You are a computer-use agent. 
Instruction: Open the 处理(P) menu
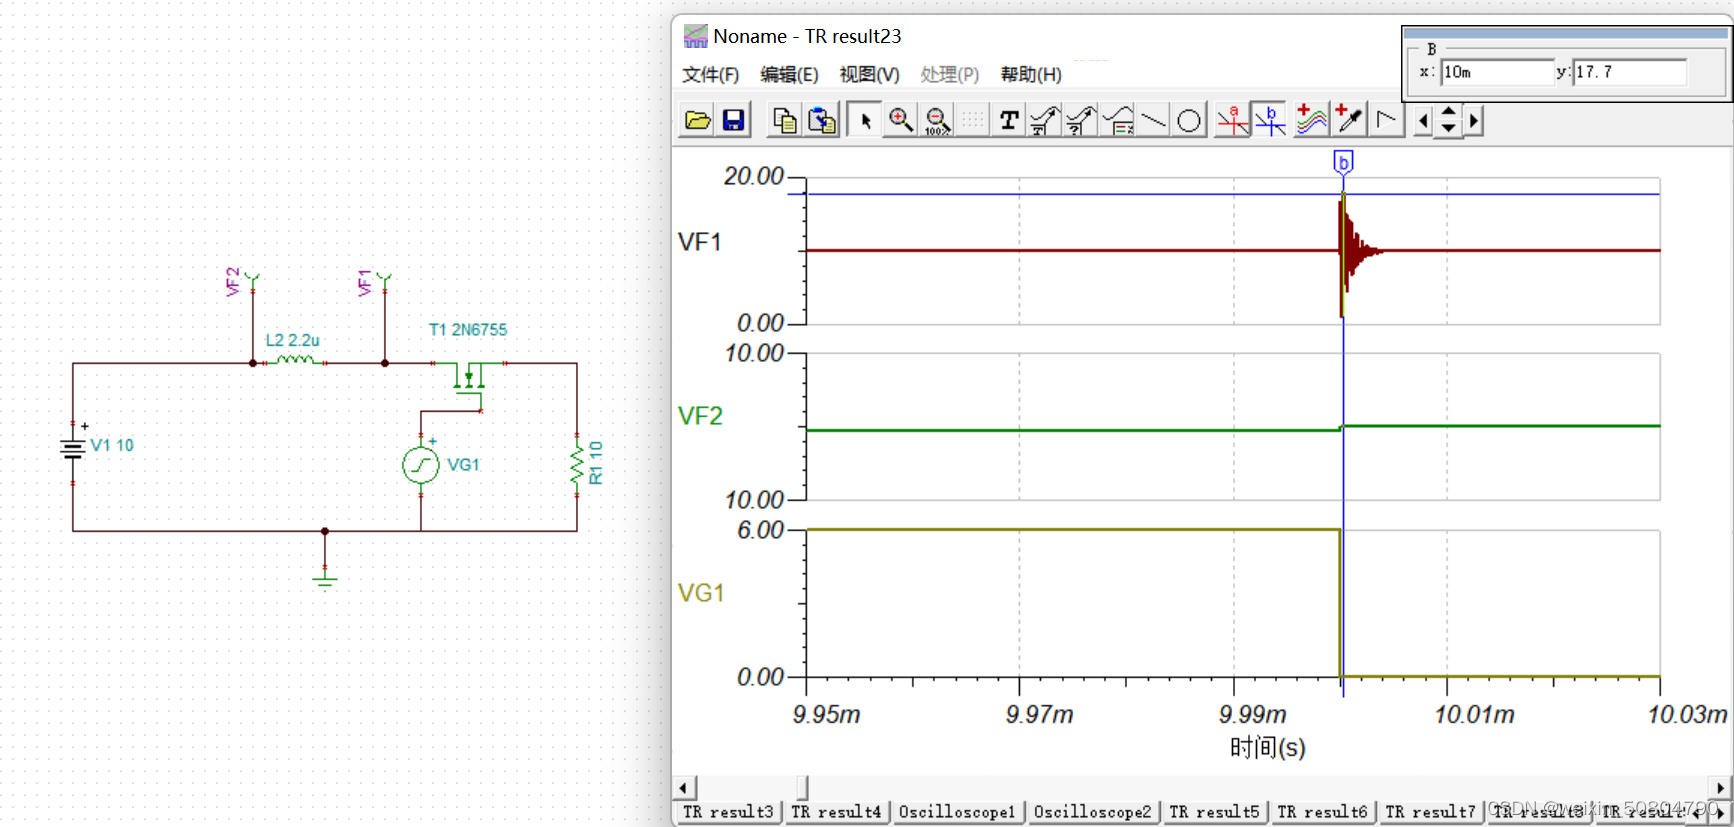pos(949,75)
